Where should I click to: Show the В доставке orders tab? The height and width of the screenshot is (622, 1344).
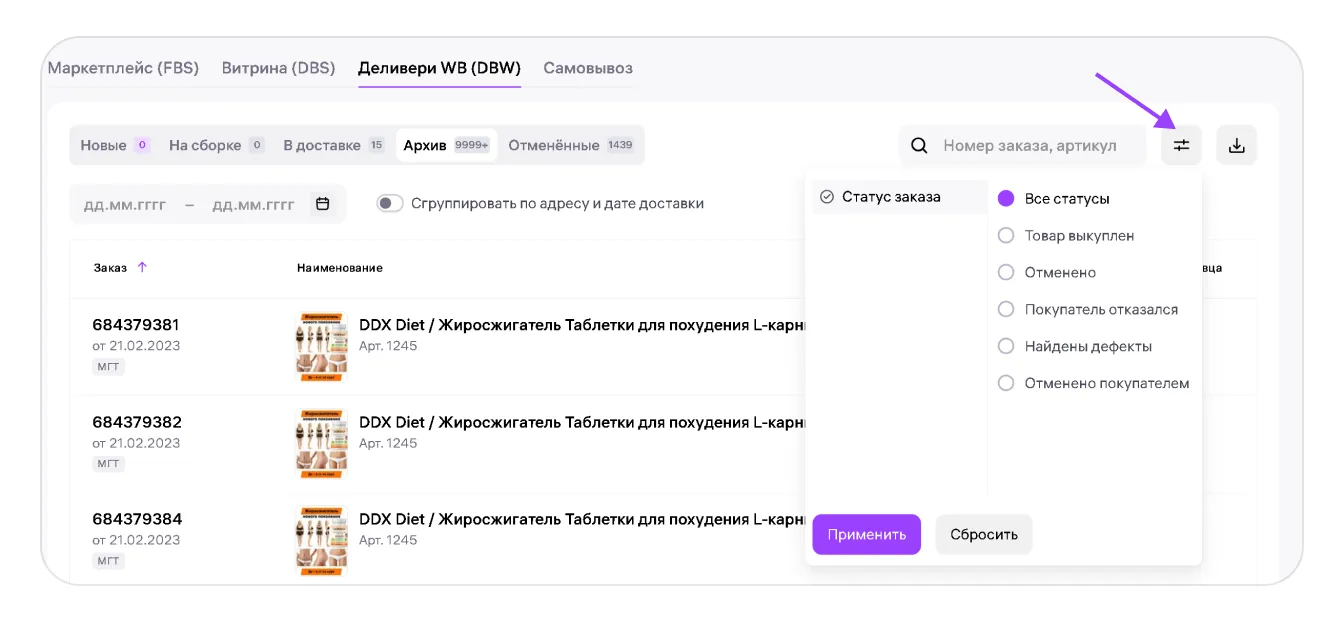click(334, 145)
